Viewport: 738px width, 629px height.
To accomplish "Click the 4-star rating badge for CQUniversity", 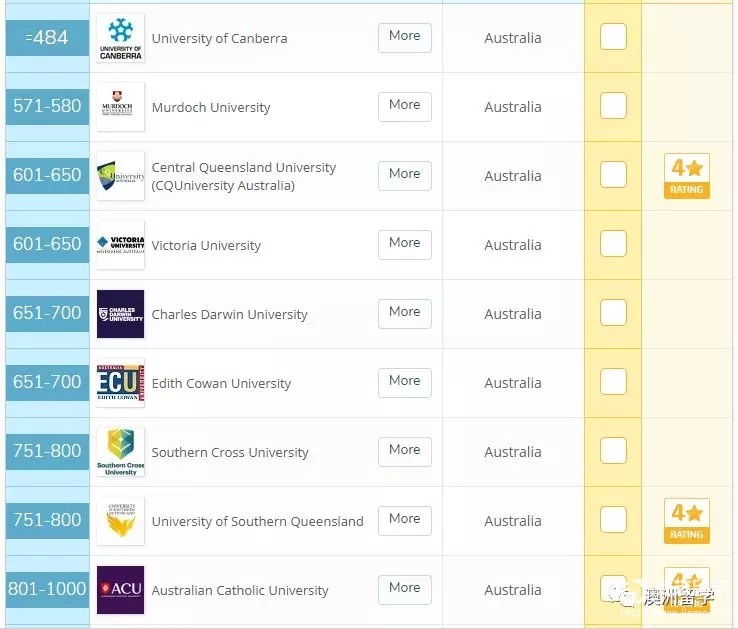I will (x=686, y=176).
